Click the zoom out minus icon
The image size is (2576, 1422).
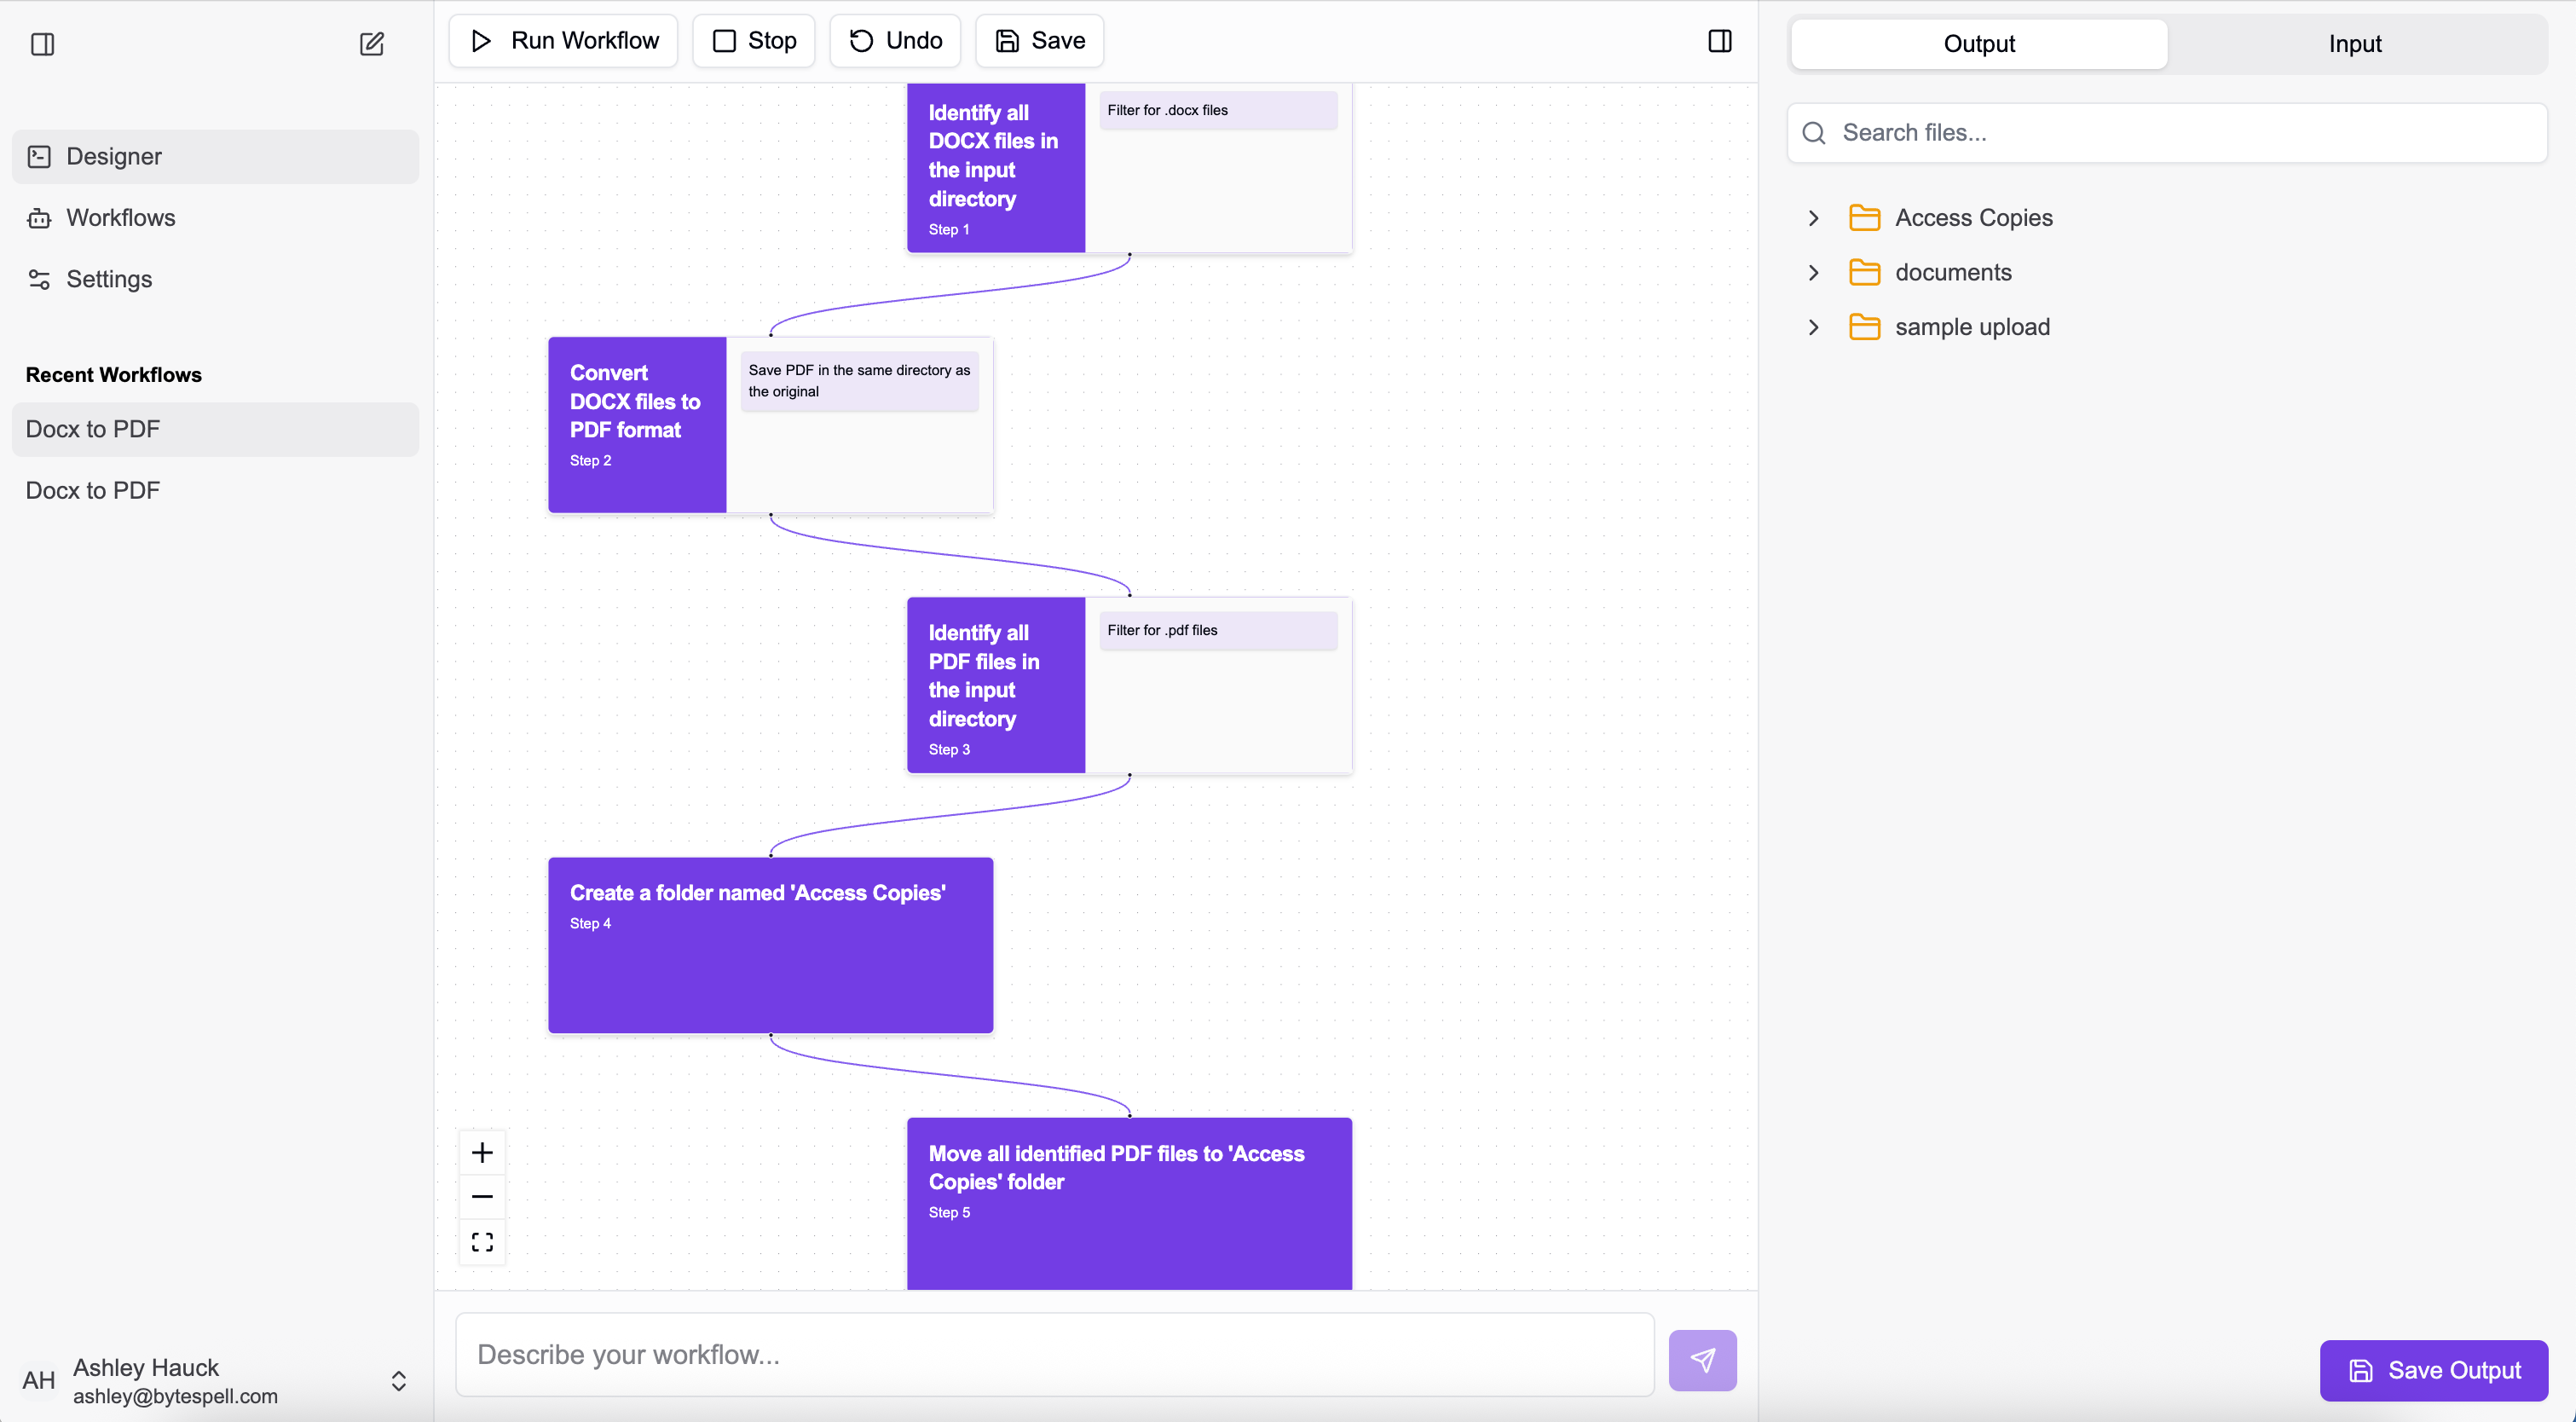tap(482, 1196)
